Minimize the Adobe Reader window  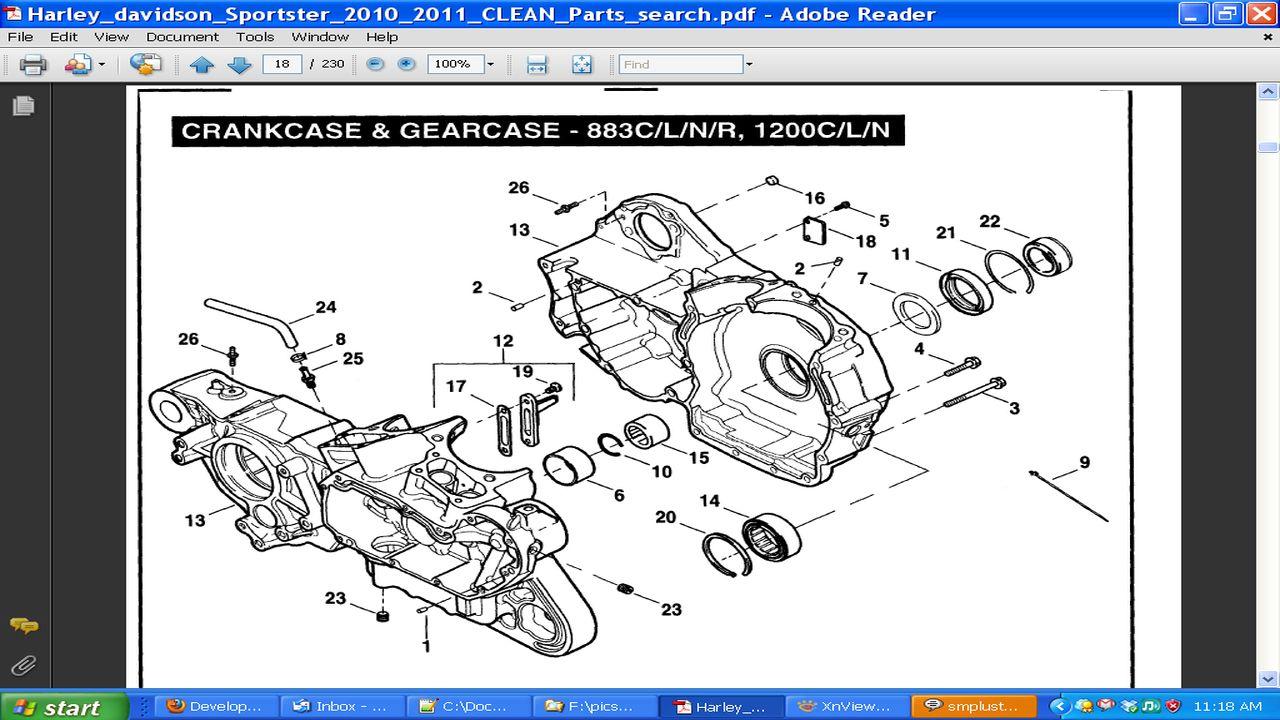pos(1194,14)
